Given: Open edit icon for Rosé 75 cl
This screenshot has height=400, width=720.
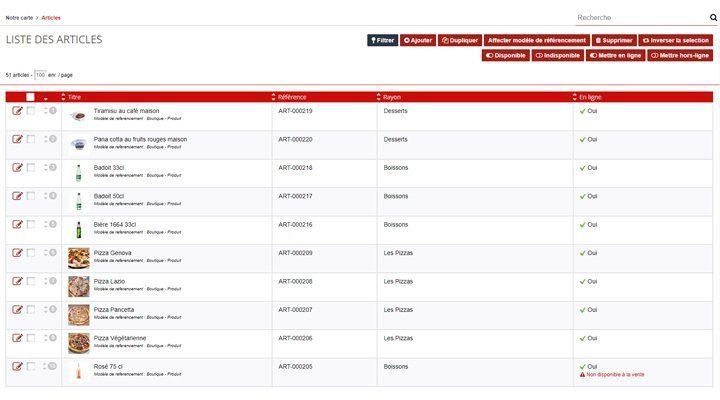Looking at the screenshot, I should coord(17,367).
